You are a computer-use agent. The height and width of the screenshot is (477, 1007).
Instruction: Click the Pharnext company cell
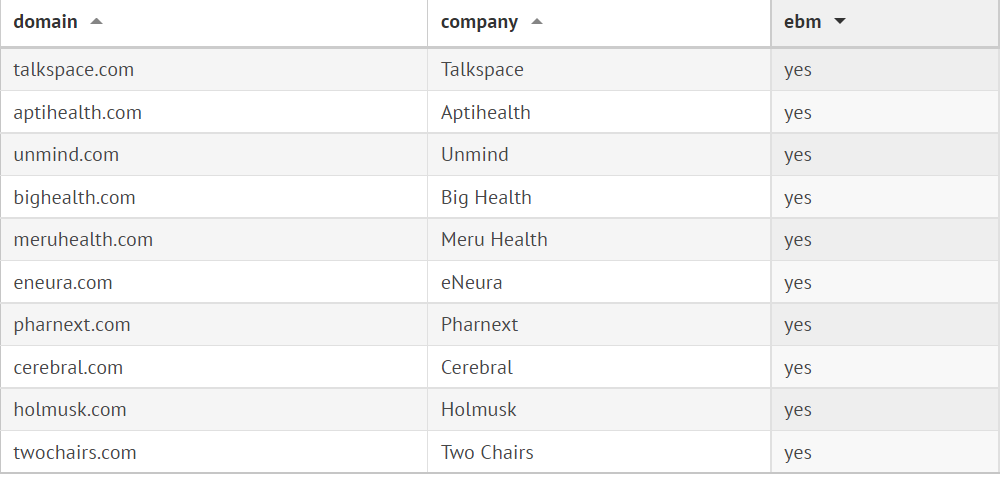coord(480,325)
